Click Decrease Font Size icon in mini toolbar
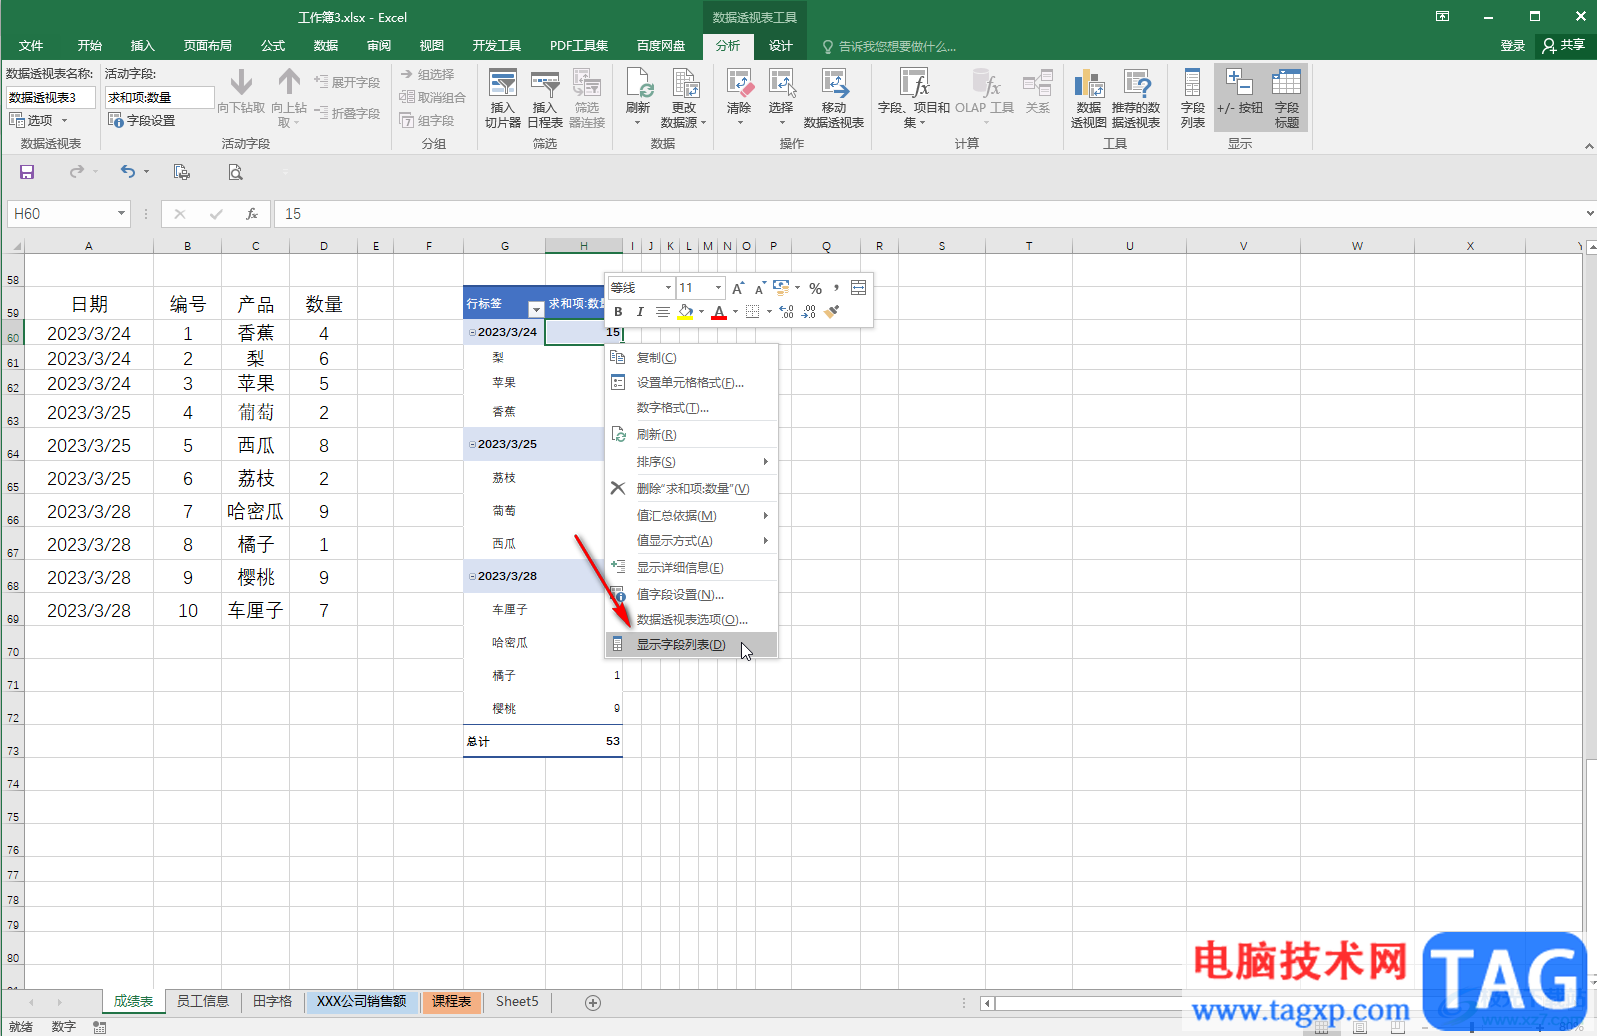The width and height of the screenshot is (1597, 1036). pos(760,288)
